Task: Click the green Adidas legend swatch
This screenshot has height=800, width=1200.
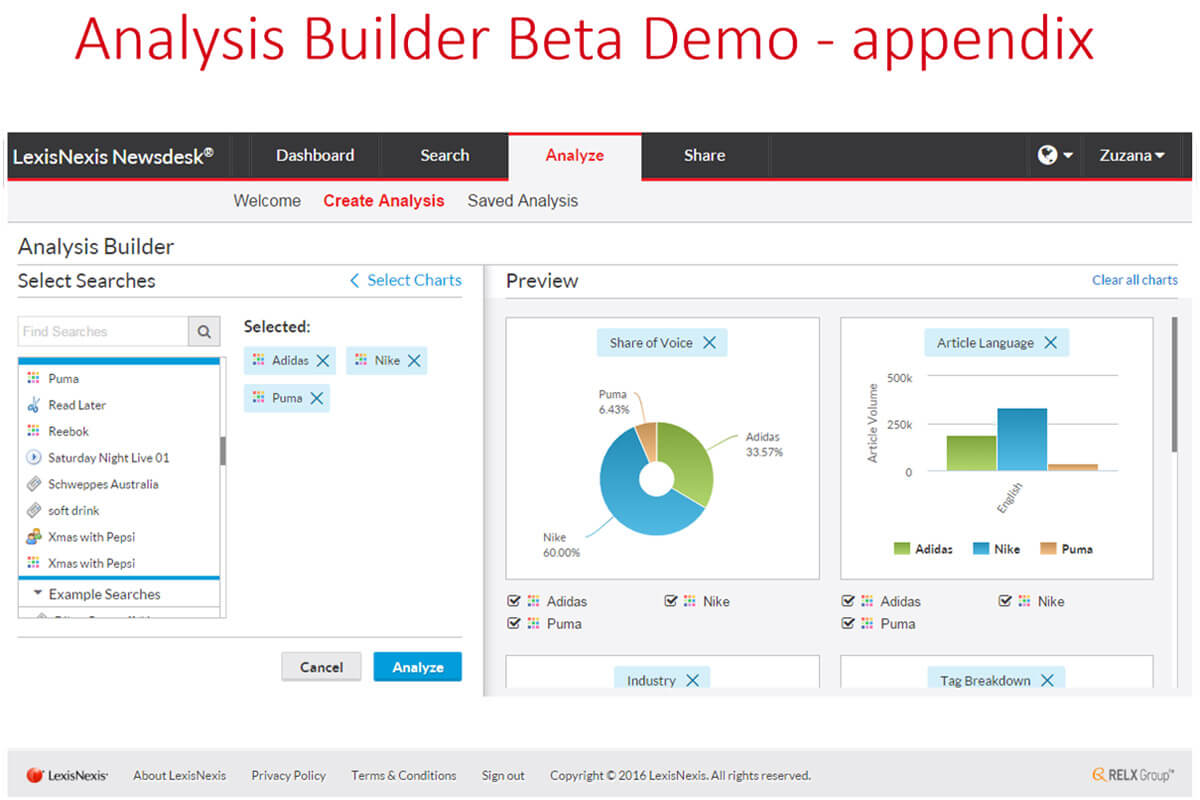Action: point(902,548)
